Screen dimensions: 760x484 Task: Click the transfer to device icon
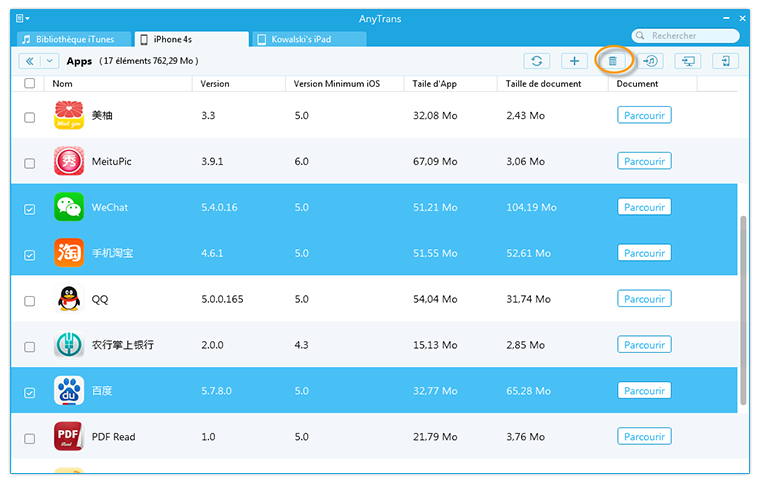pyautogui.click(x=726, y=61)
